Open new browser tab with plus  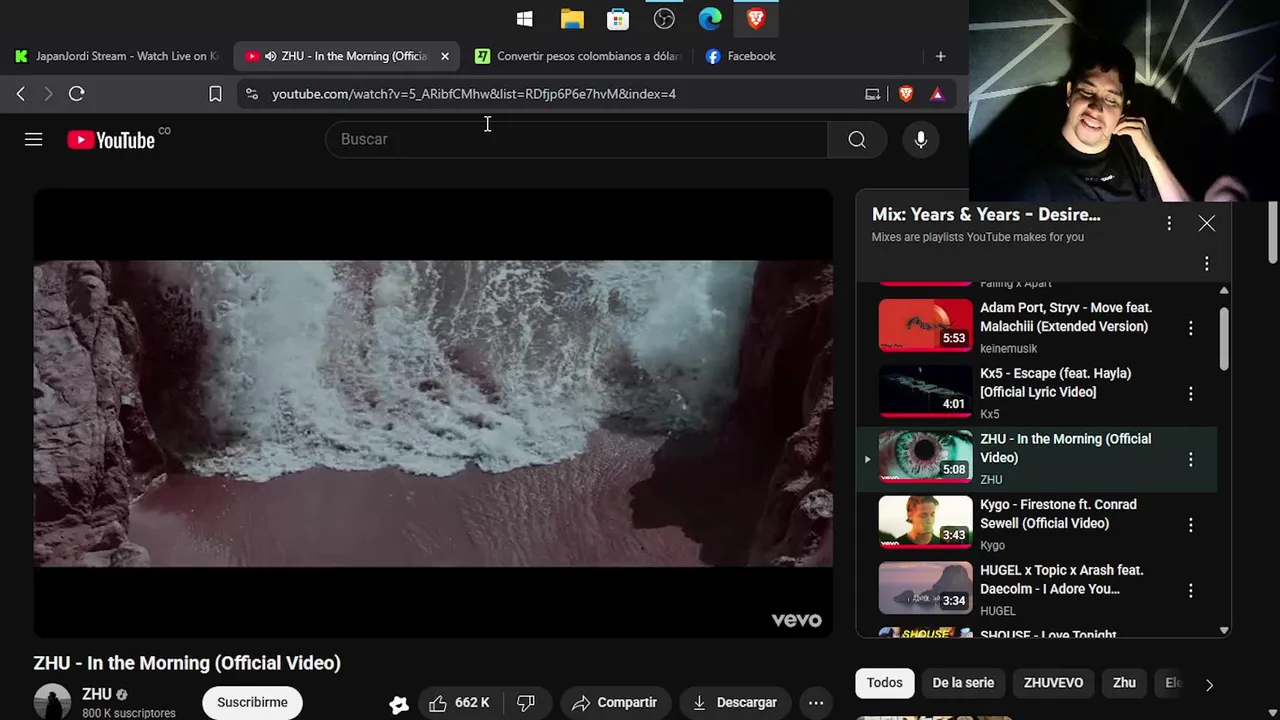tap(940, 56)
